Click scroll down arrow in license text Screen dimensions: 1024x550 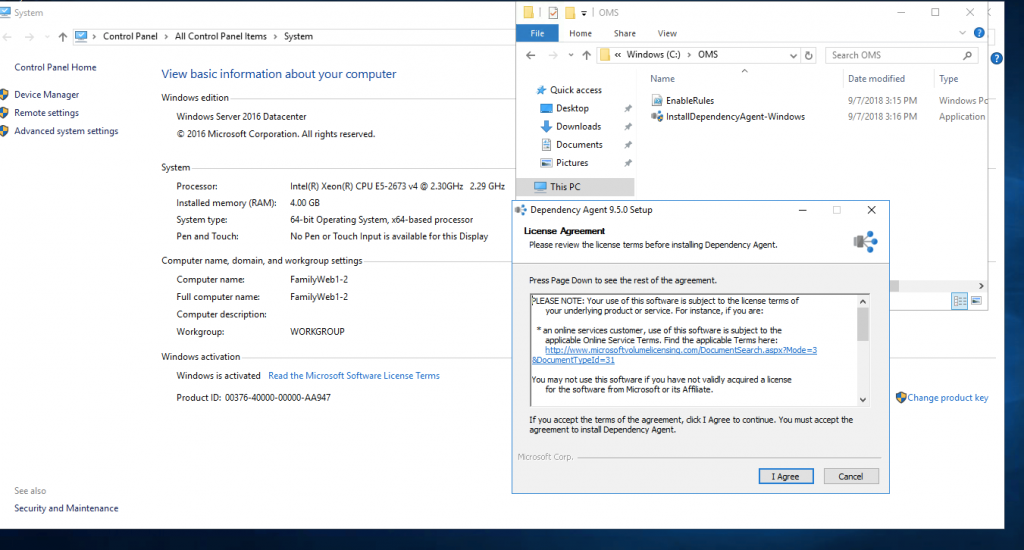click(x=863, y=400)
